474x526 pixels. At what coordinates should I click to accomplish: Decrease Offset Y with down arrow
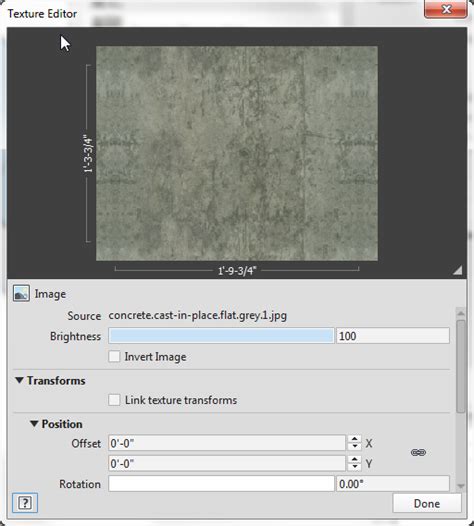coord(355,467)
